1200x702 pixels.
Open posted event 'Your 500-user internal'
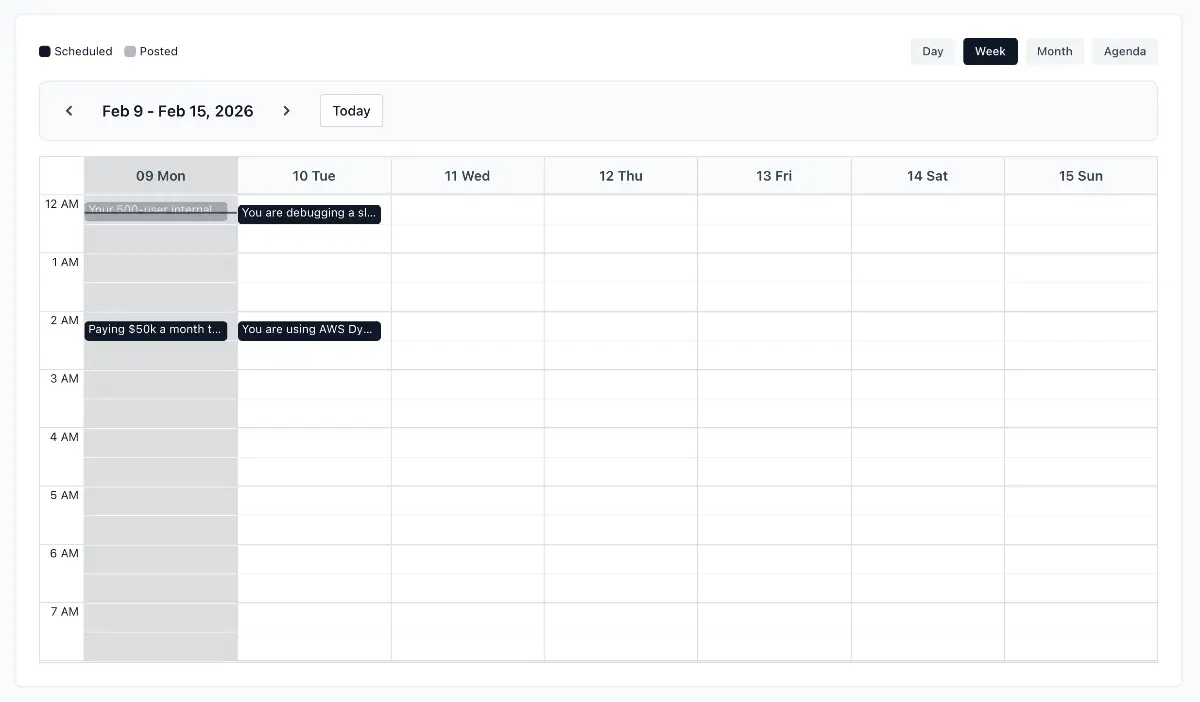(x=155, y=210)
